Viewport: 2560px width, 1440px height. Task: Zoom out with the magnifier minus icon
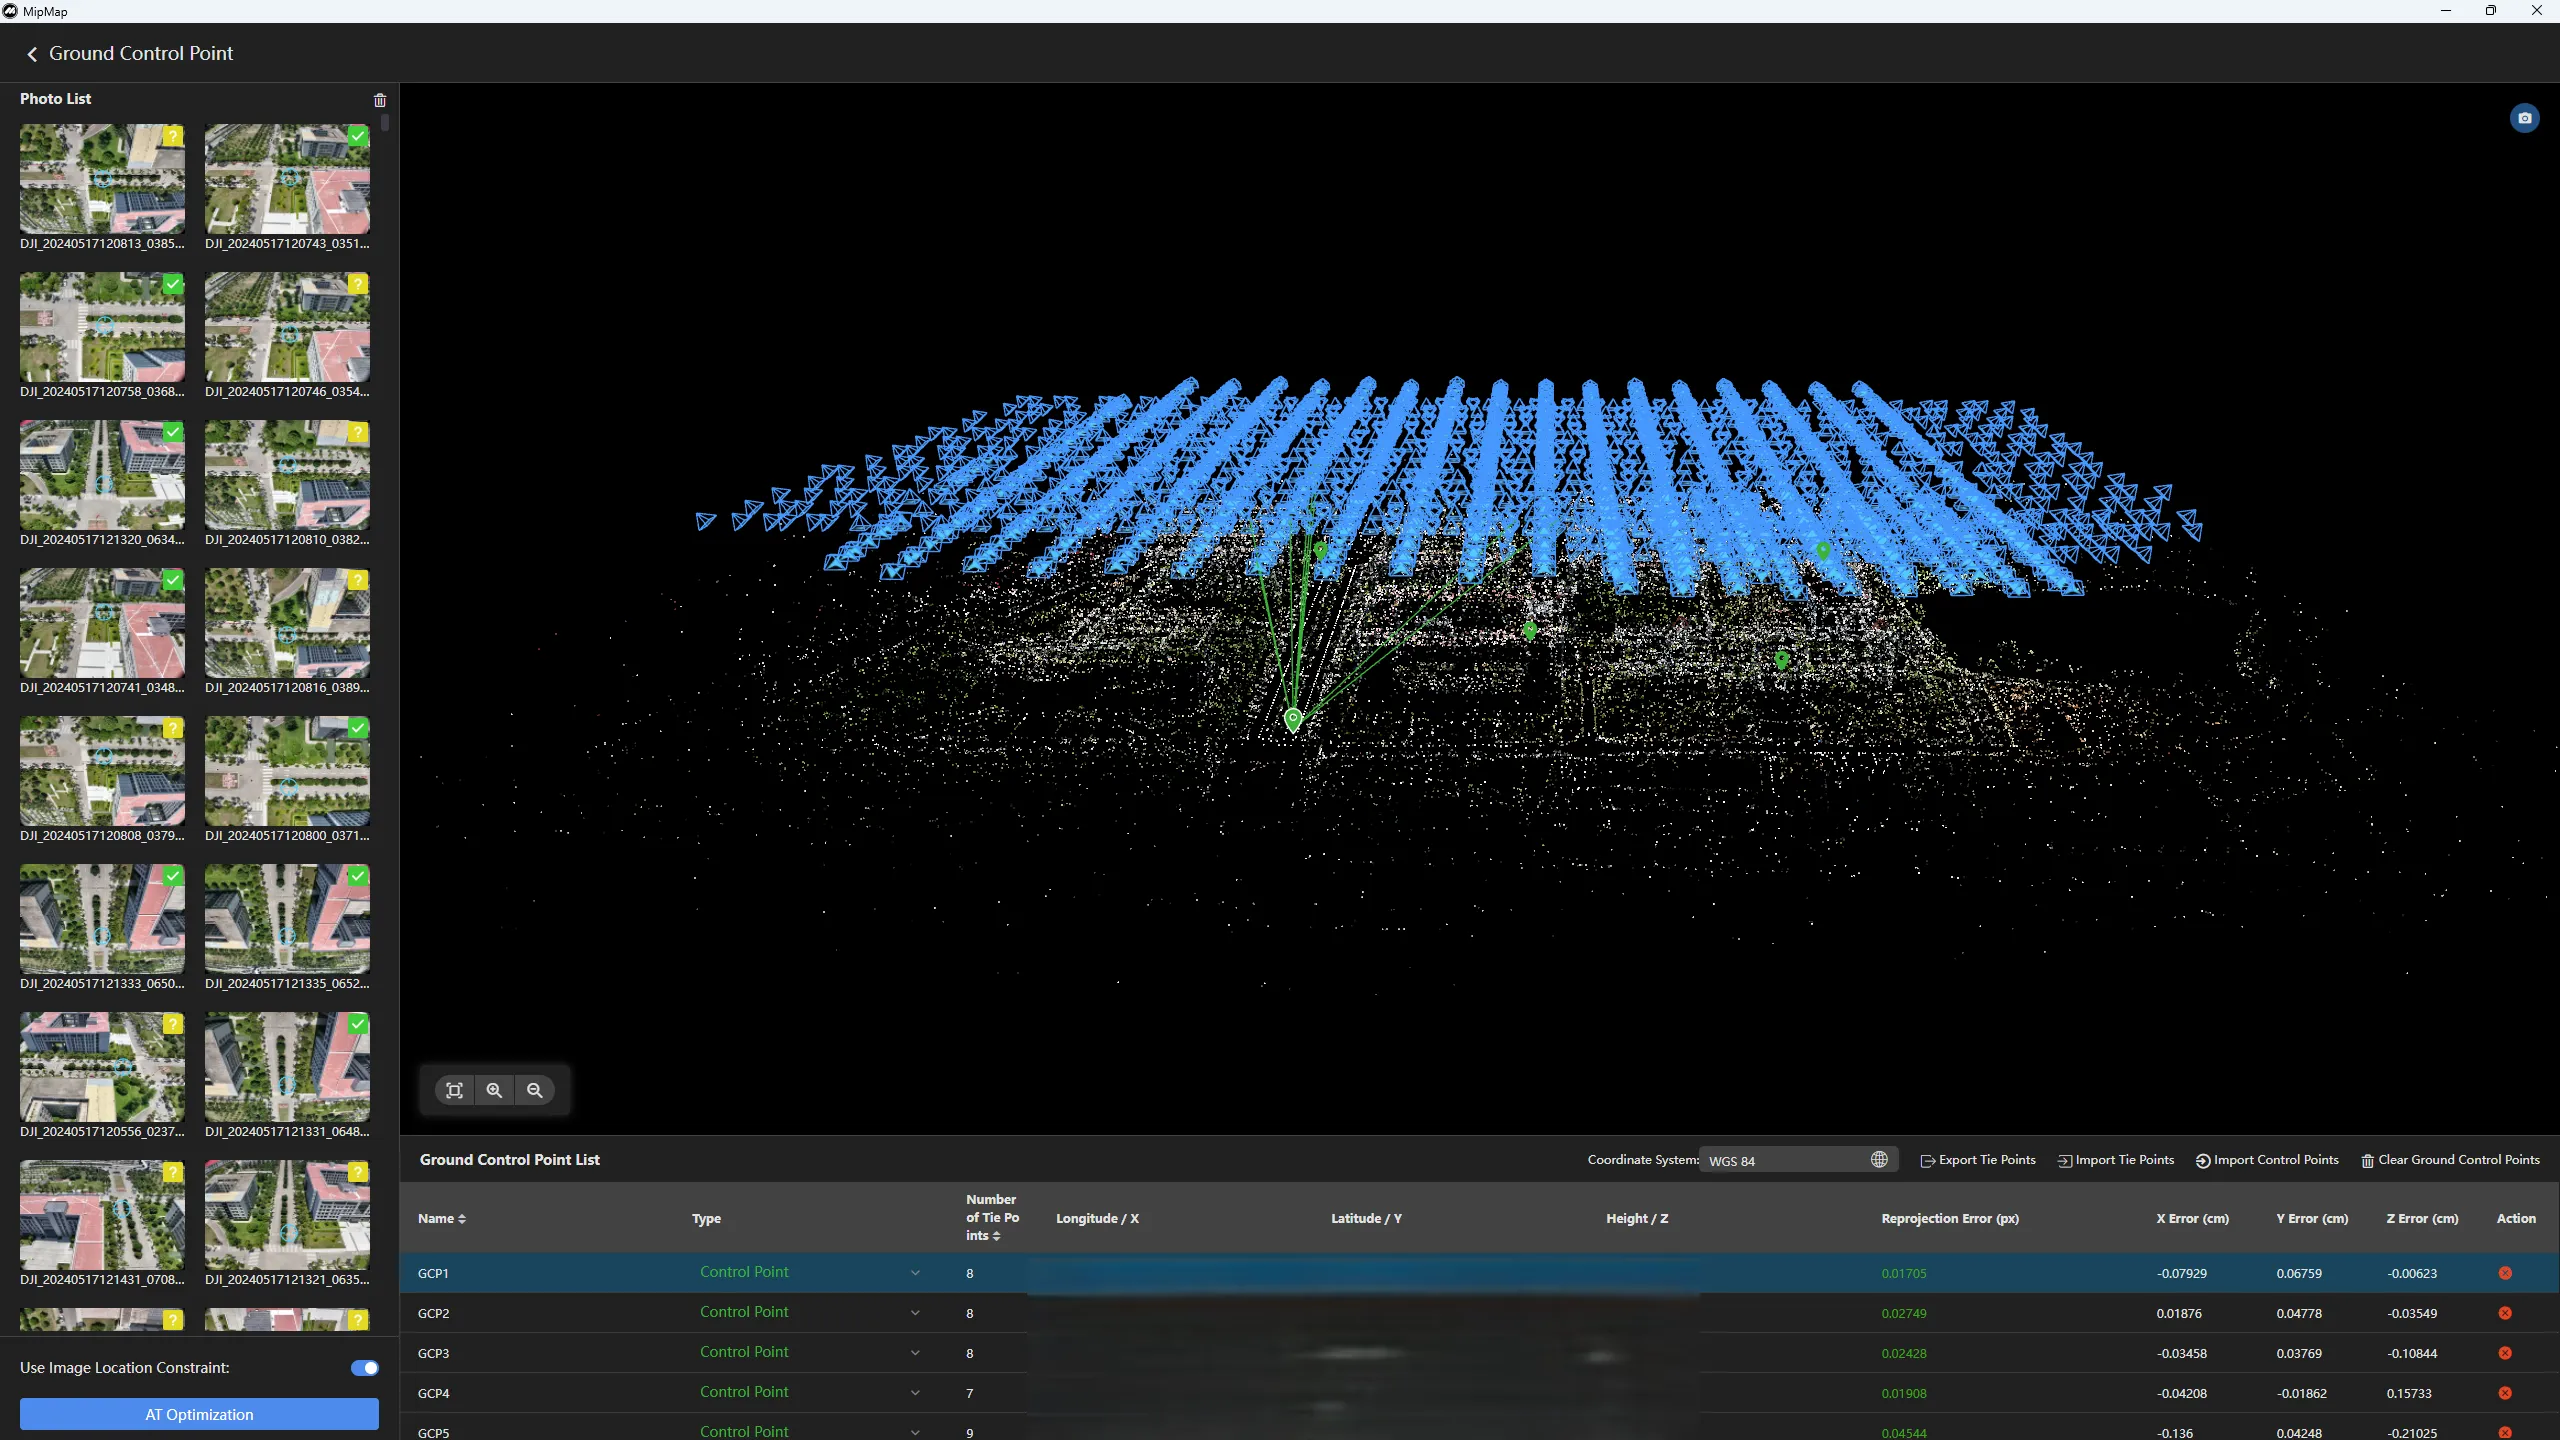[535, 1090]
